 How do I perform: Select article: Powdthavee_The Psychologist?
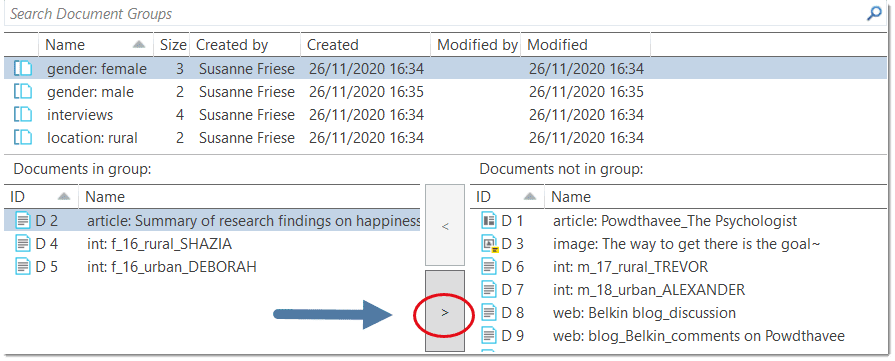pyautogui.click(x=675, y=220)
